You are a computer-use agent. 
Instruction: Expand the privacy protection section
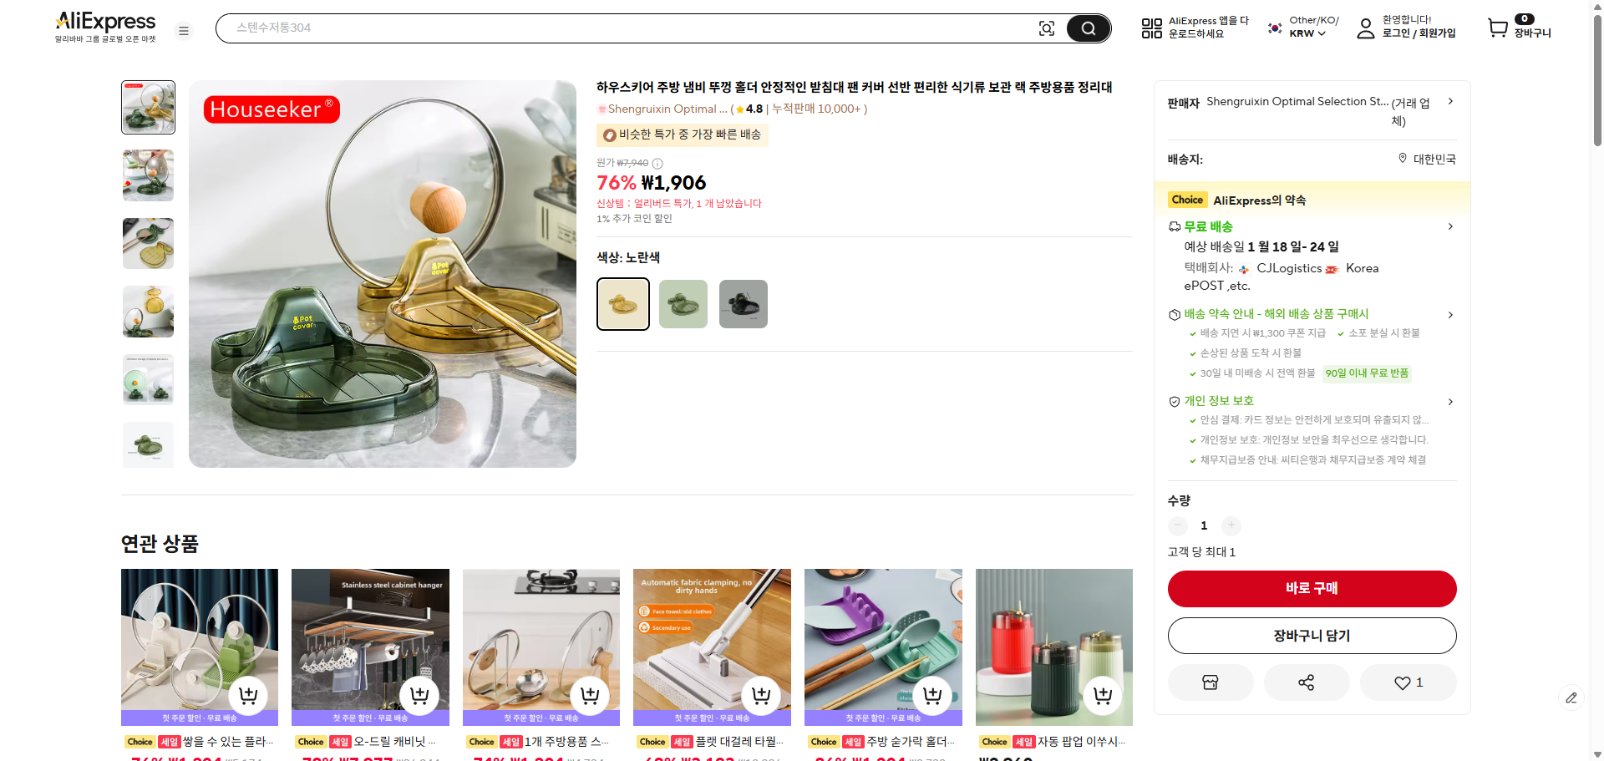pyautogui.click(x=1450, y=401)
